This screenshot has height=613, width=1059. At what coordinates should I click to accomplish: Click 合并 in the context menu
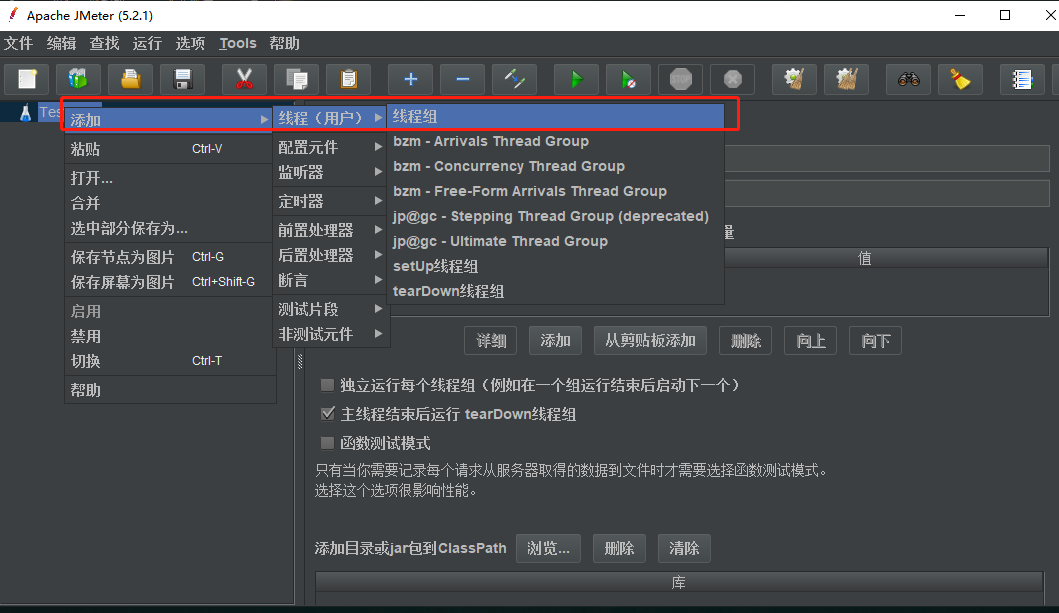[x=170, y=203]
